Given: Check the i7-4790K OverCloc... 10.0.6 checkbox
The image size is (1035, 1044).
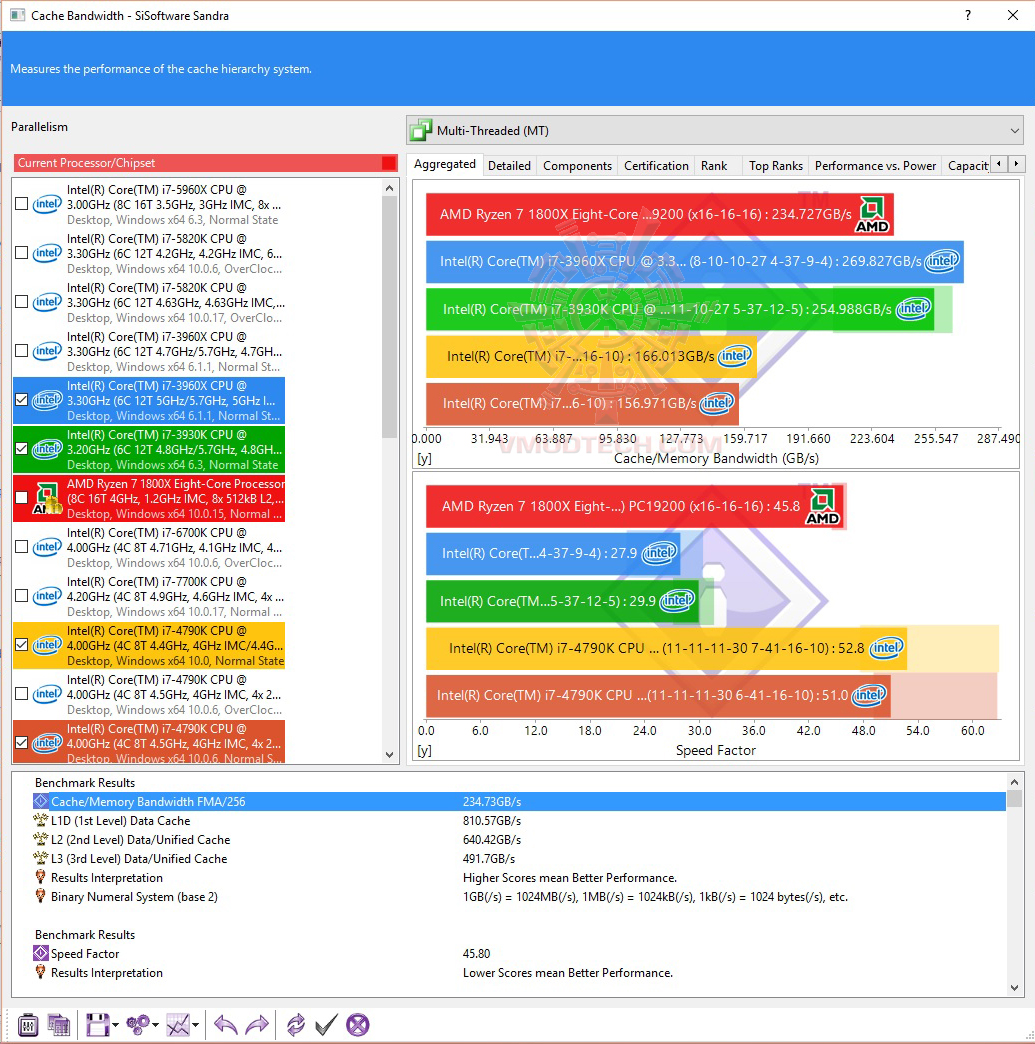Looking at the screenshot, I should [x=21, y=694].
